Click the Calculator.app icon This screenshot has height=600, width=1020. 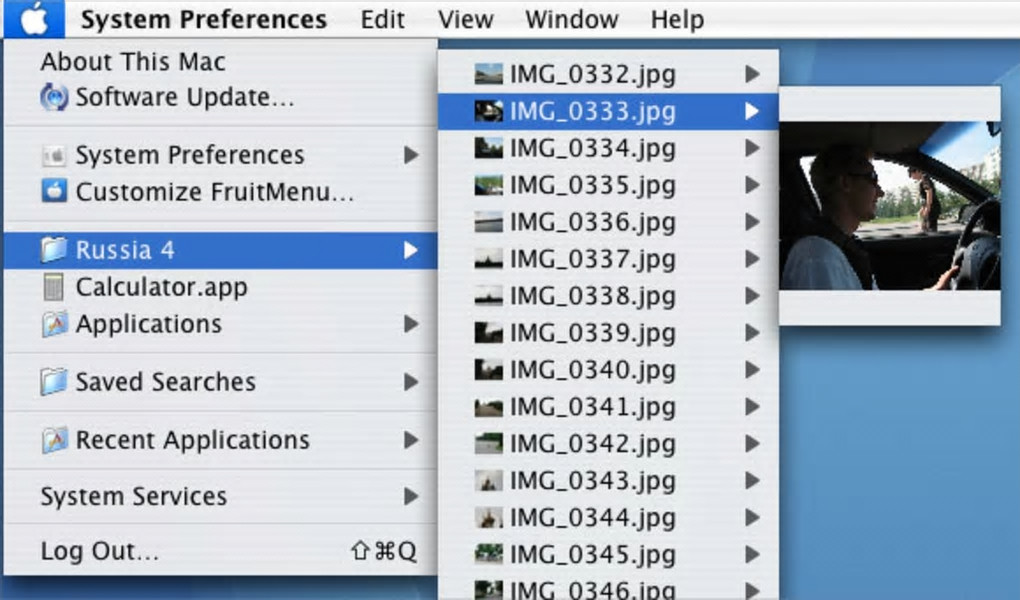(x=53, y=286)
